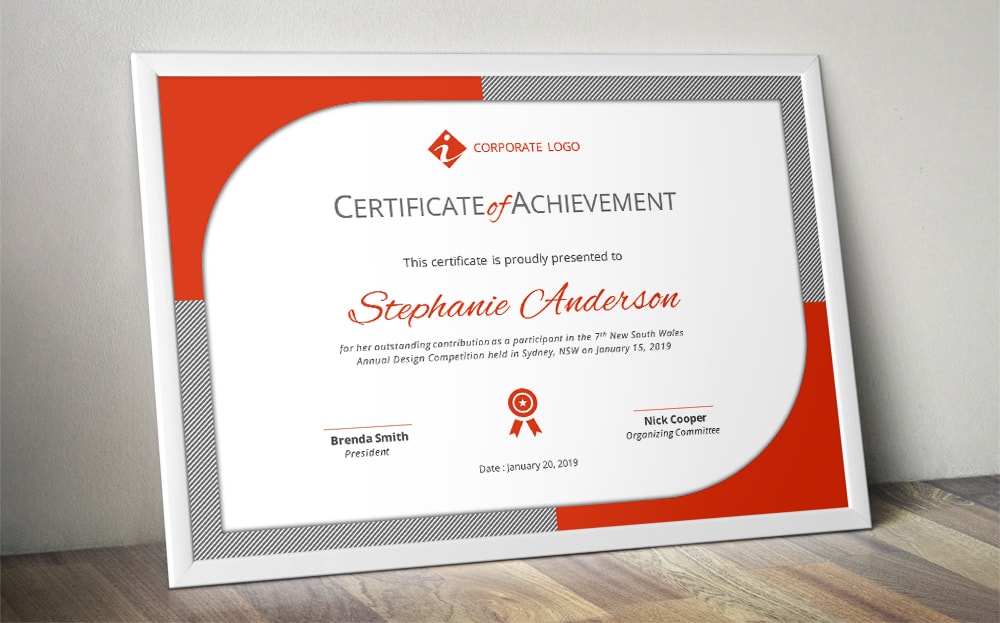This screenshot has height=623, width=1000.
Task: Click the "President" title under Brenda Smith
Action: coord(367,453)
